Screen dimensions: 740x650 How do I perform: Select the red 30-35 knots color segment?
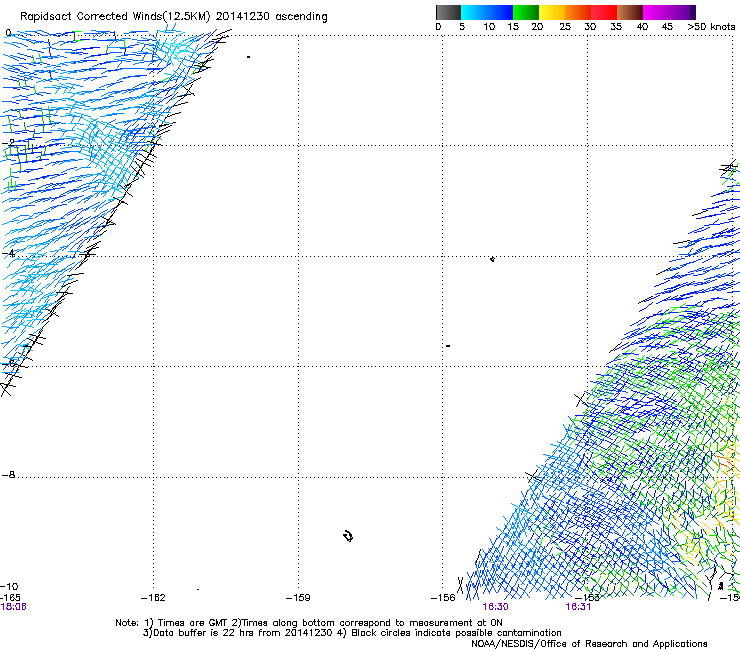point(604,12)
